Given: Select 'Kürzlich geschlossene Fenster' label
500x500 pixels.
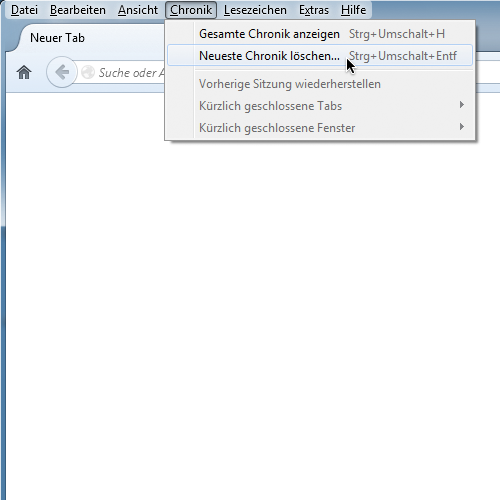Looking at the screenshot, I should coord(277,128).
